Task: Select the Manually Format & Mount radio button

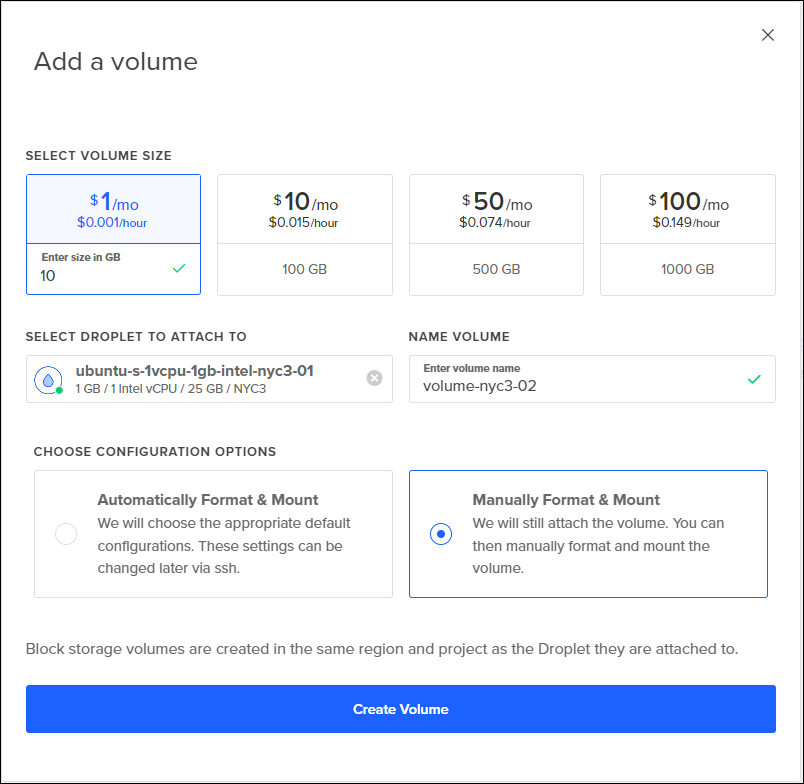Action: pos(440,534)
